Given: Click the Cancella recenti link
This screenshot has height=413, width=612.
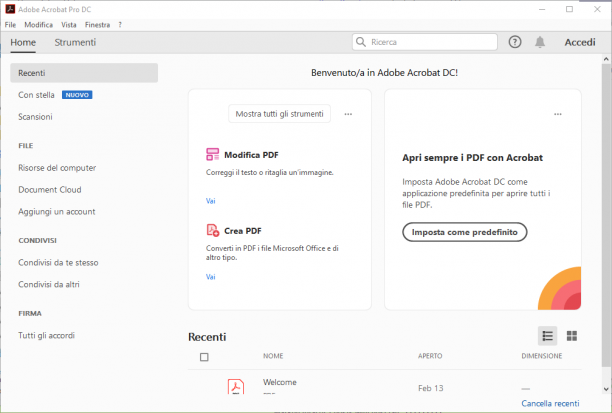Looking at the screenshot, I should coord(550,403).
